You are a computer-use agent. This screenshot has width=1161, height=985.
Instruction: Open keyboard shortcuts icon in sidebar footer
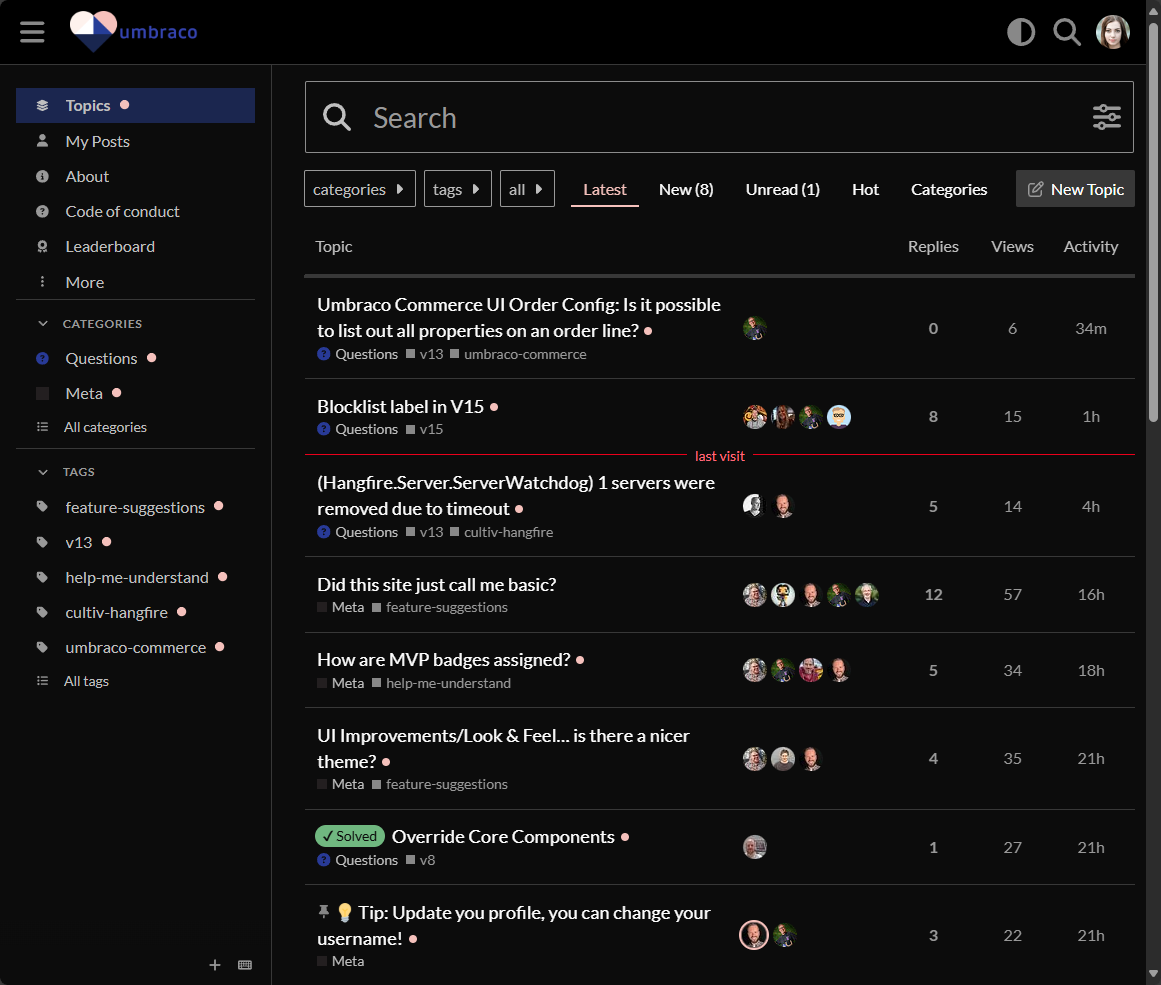point(245,965)
